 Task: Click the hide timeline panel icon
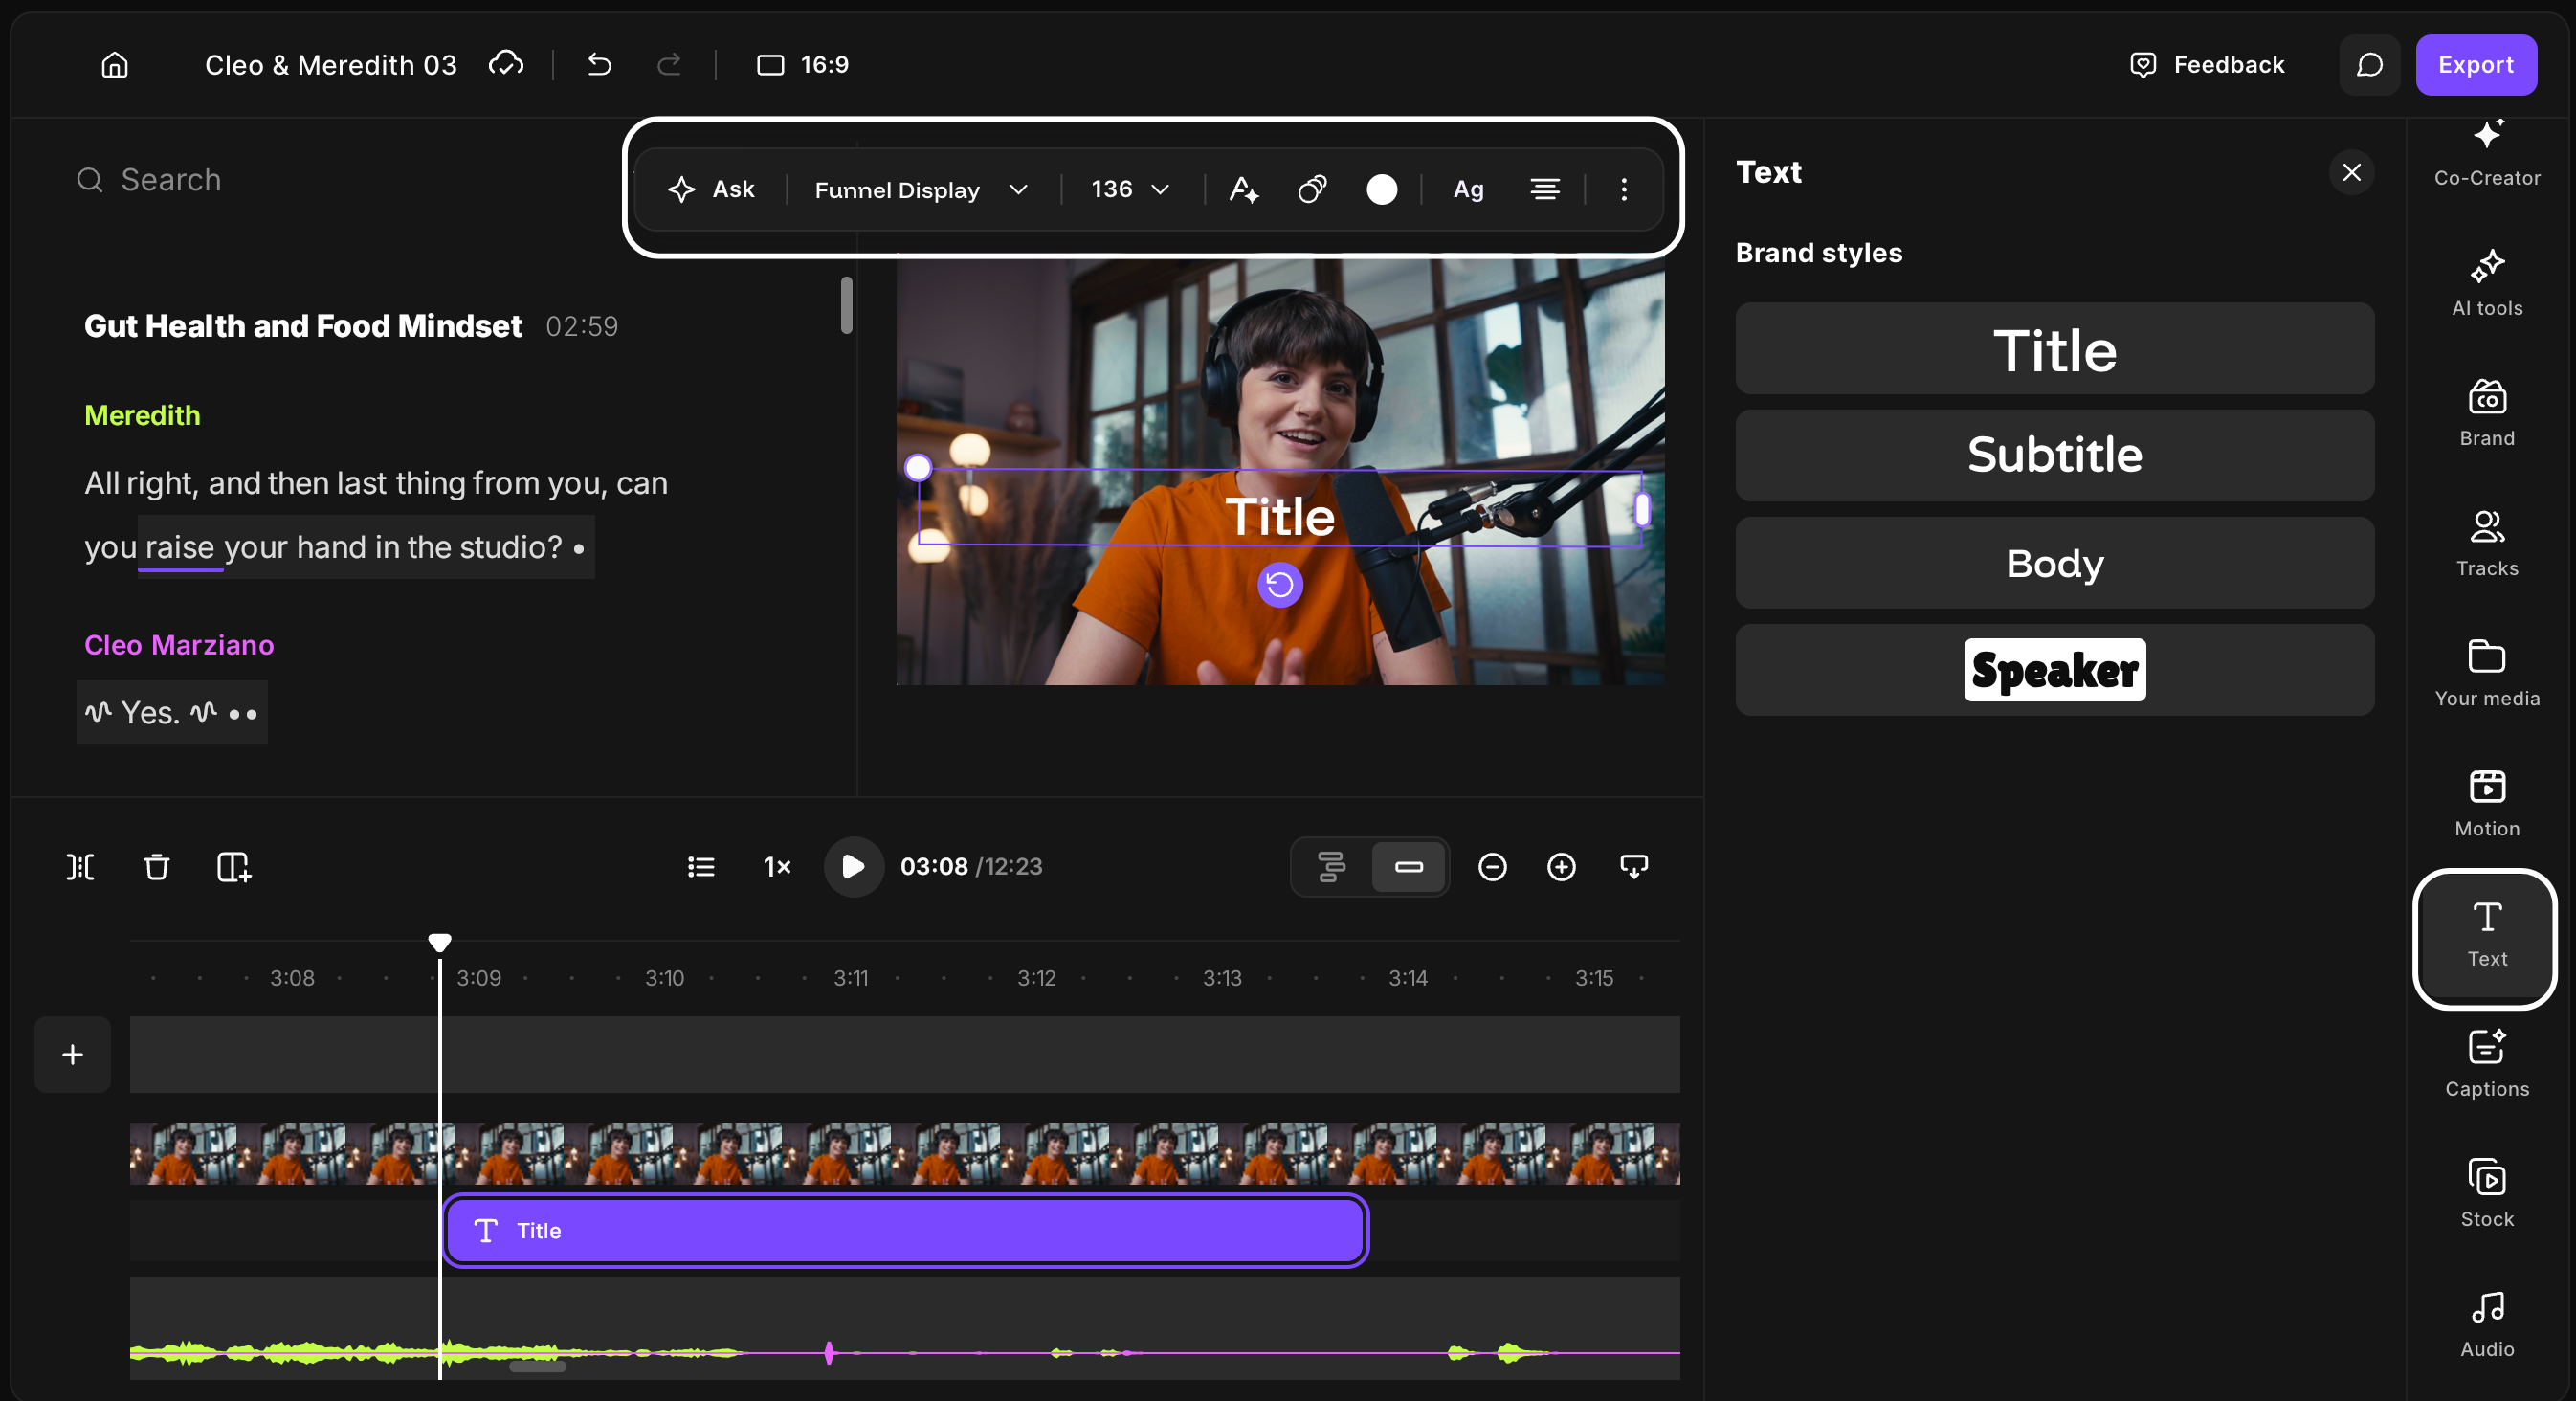click(x=1633, y=866)
